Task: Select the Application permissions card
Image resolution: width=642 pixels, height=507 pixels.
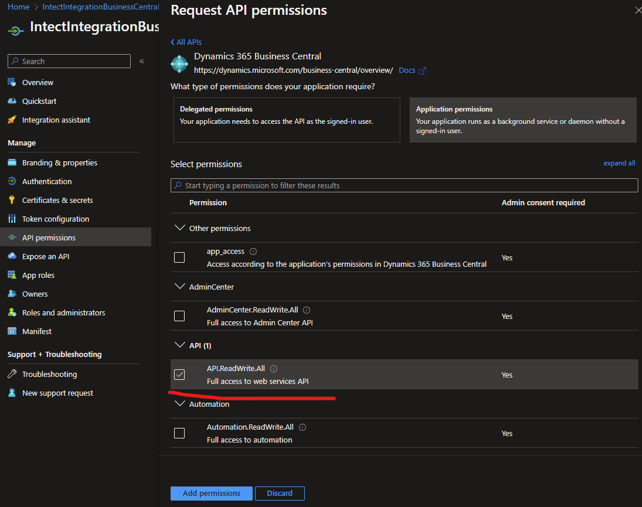Action: click(x=523, y=120)
